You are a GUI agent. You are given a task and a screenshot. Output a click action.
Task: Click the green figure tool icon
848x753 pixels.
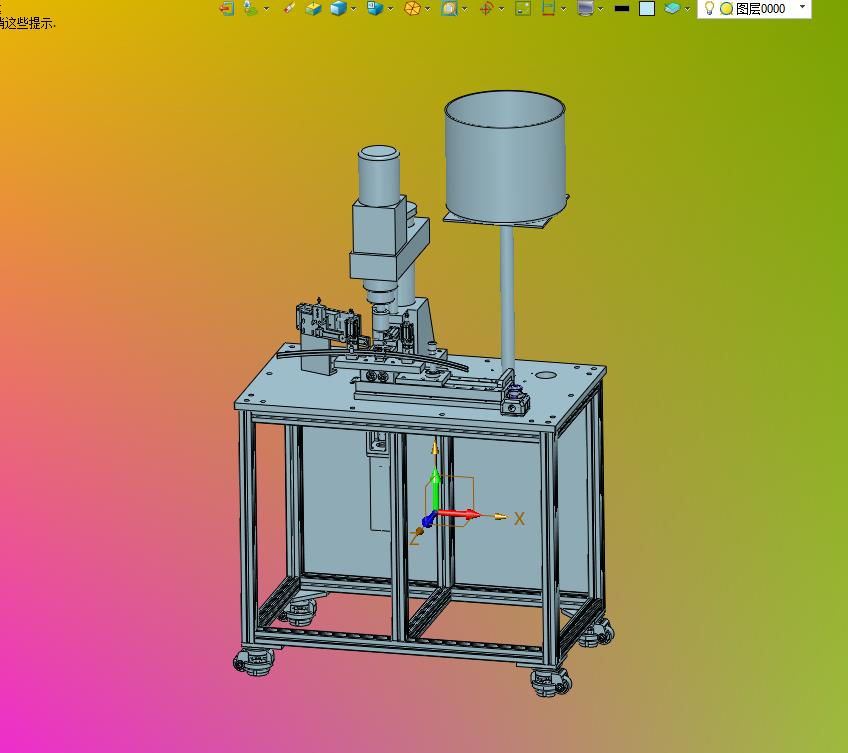[x=250, y=8]
